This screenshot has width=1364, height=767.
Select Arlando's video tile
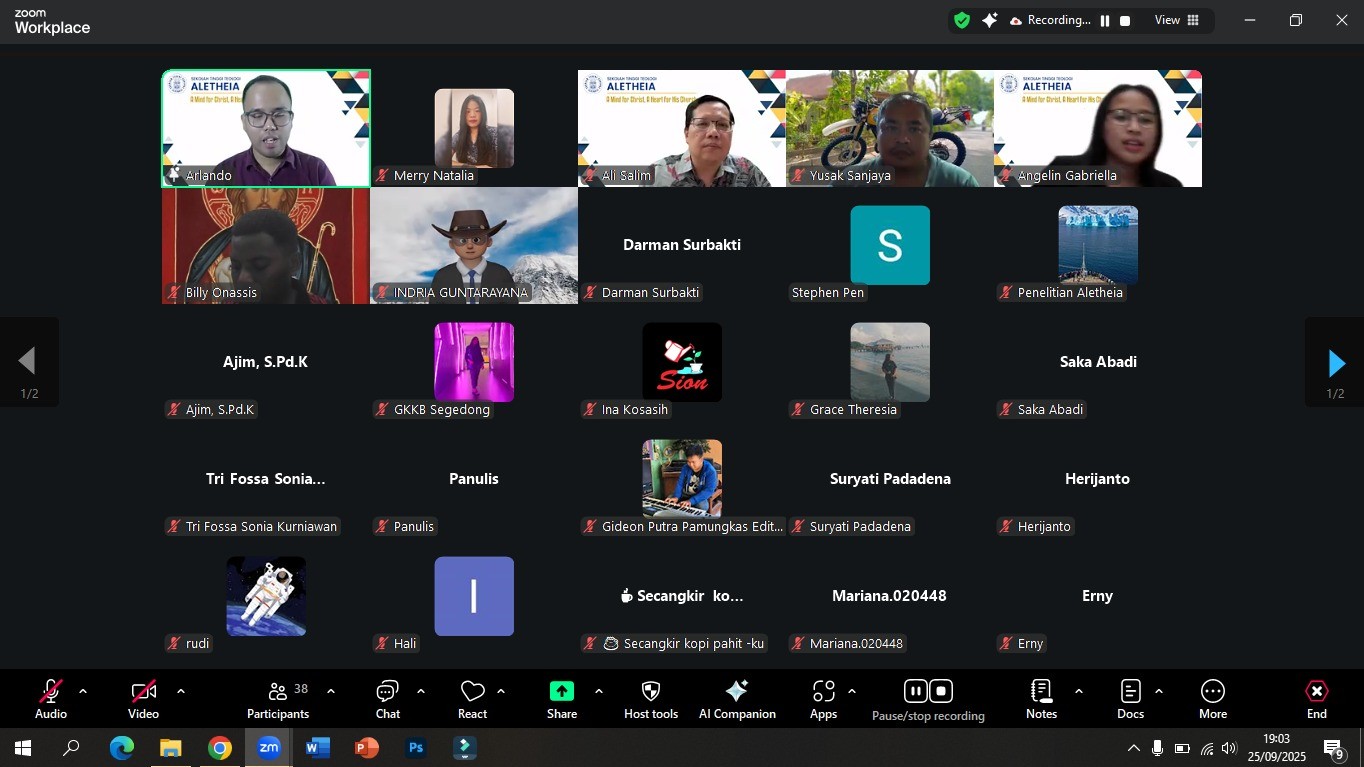[x=266, y=128]
